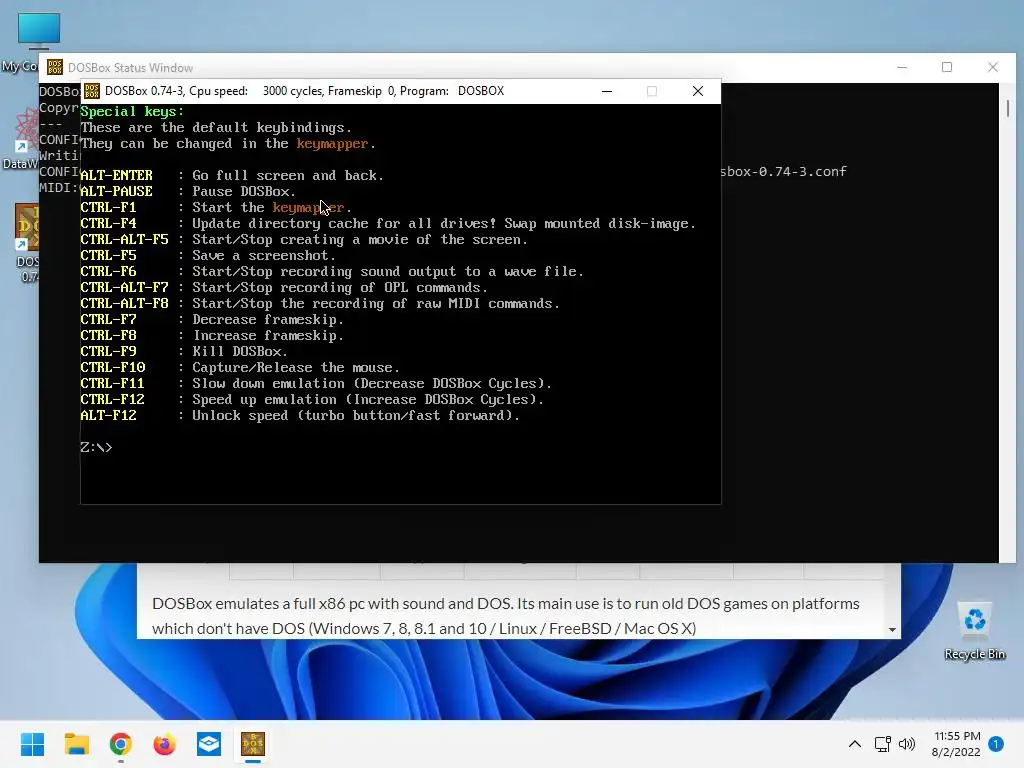Maximize the DOSBox Status Window
The width and height of the screenshot is (1024, 768).
[947, 67]
